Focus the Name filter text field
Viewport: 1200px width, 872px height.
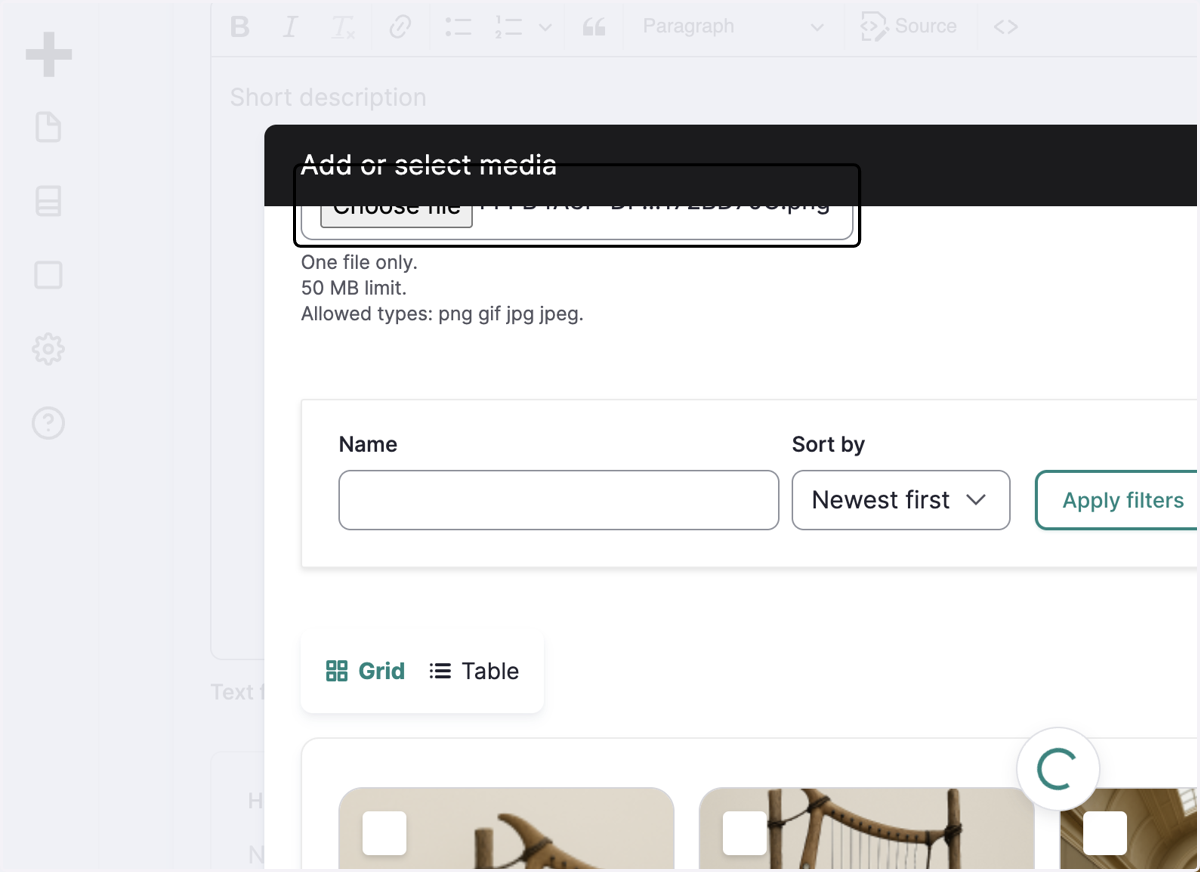pos(559,500)
